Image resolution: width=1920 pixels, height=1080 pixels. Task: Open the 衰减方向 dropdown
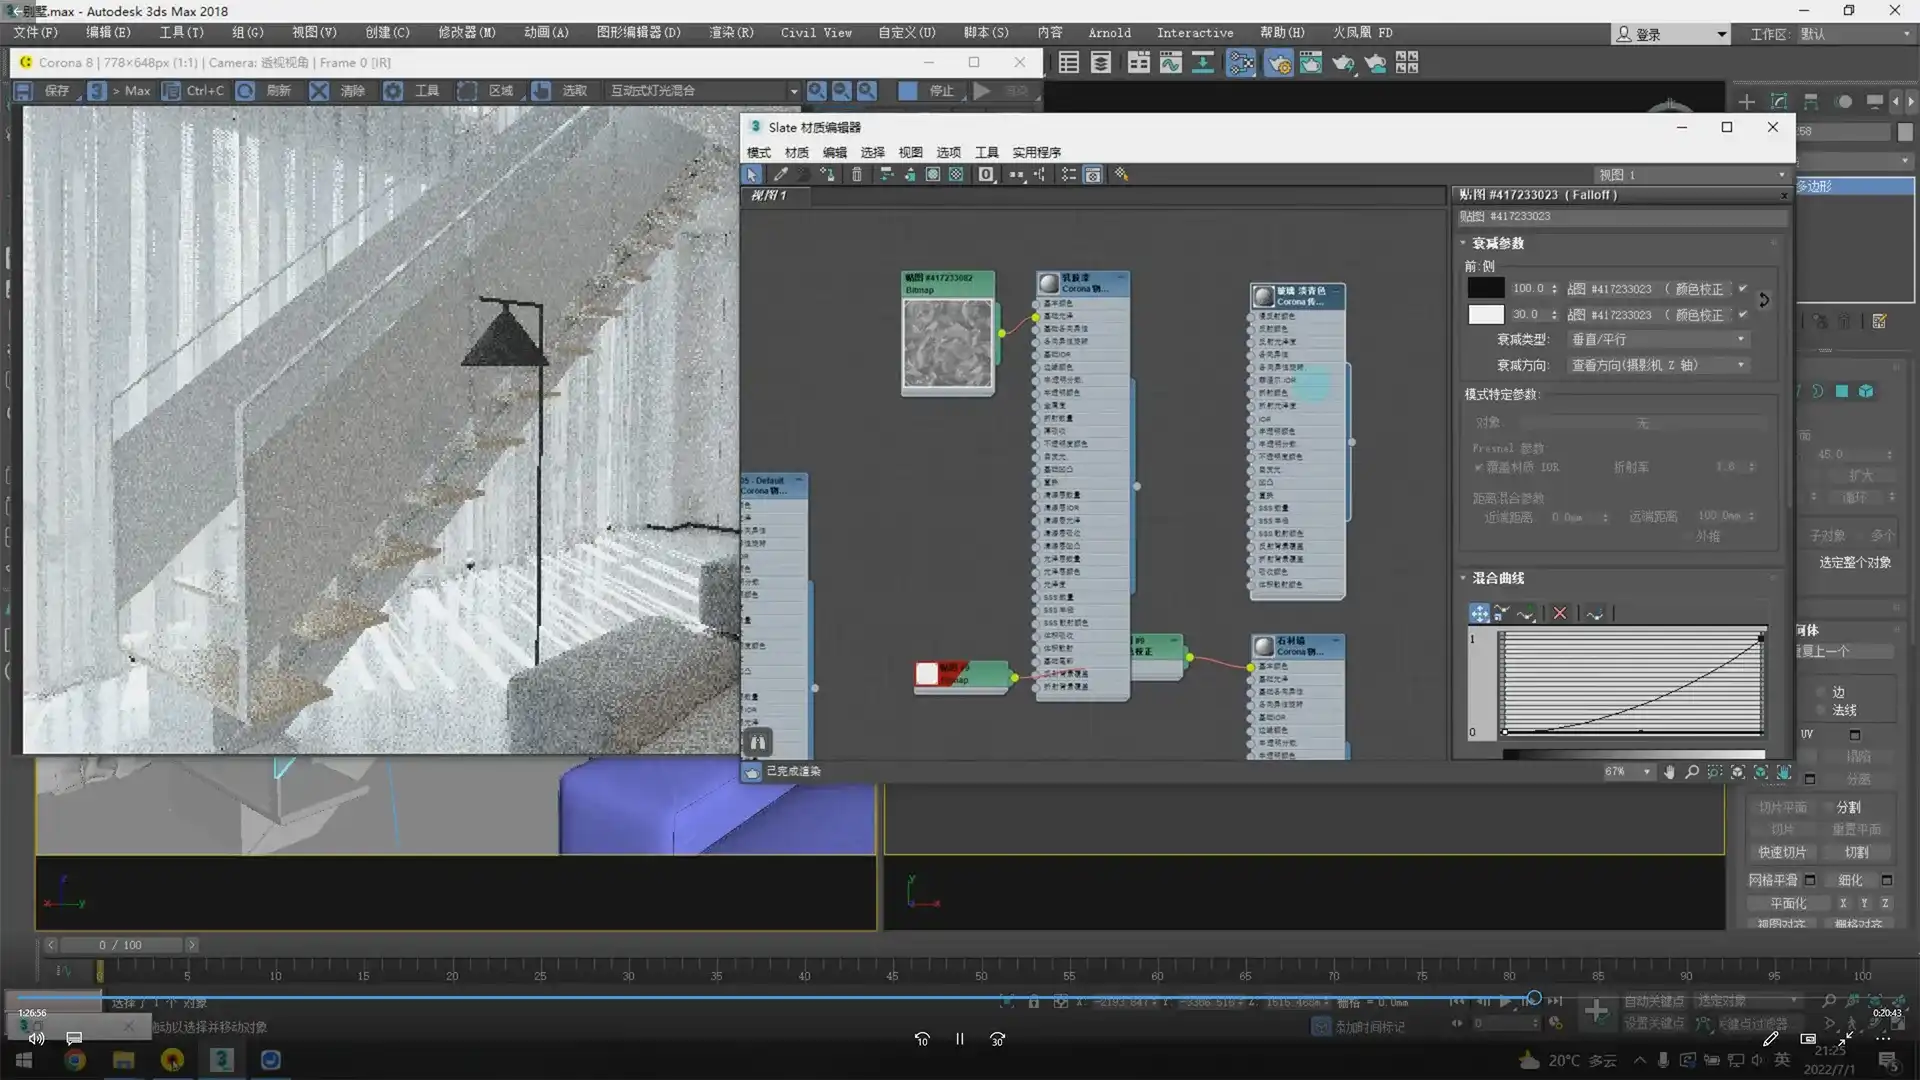click(1656, 365)
